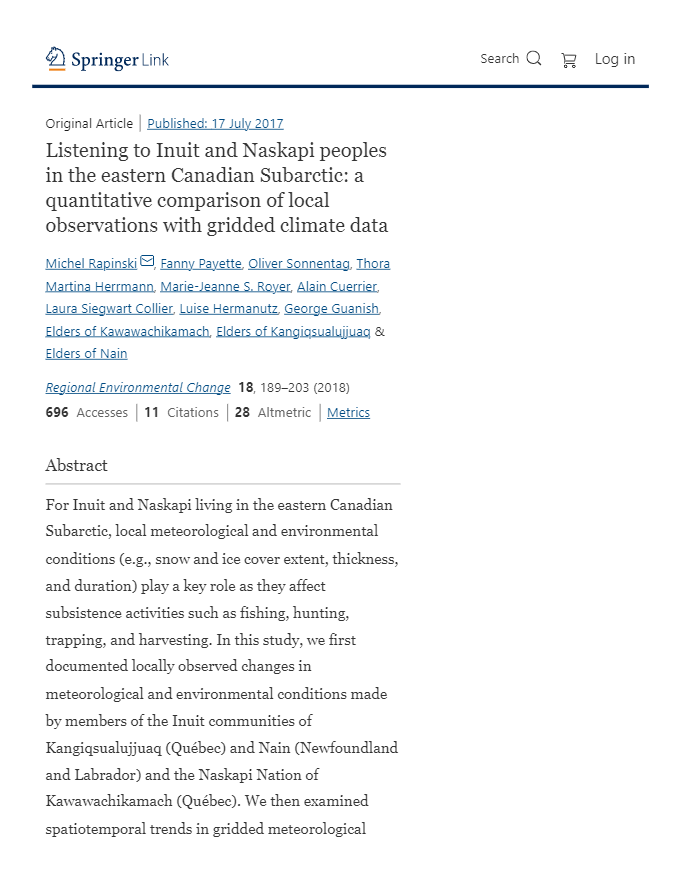The width and height of the screenshot is (680, 880).
Task: Click author Laura Siegwart Collier
Action: [x=108, y=309]
